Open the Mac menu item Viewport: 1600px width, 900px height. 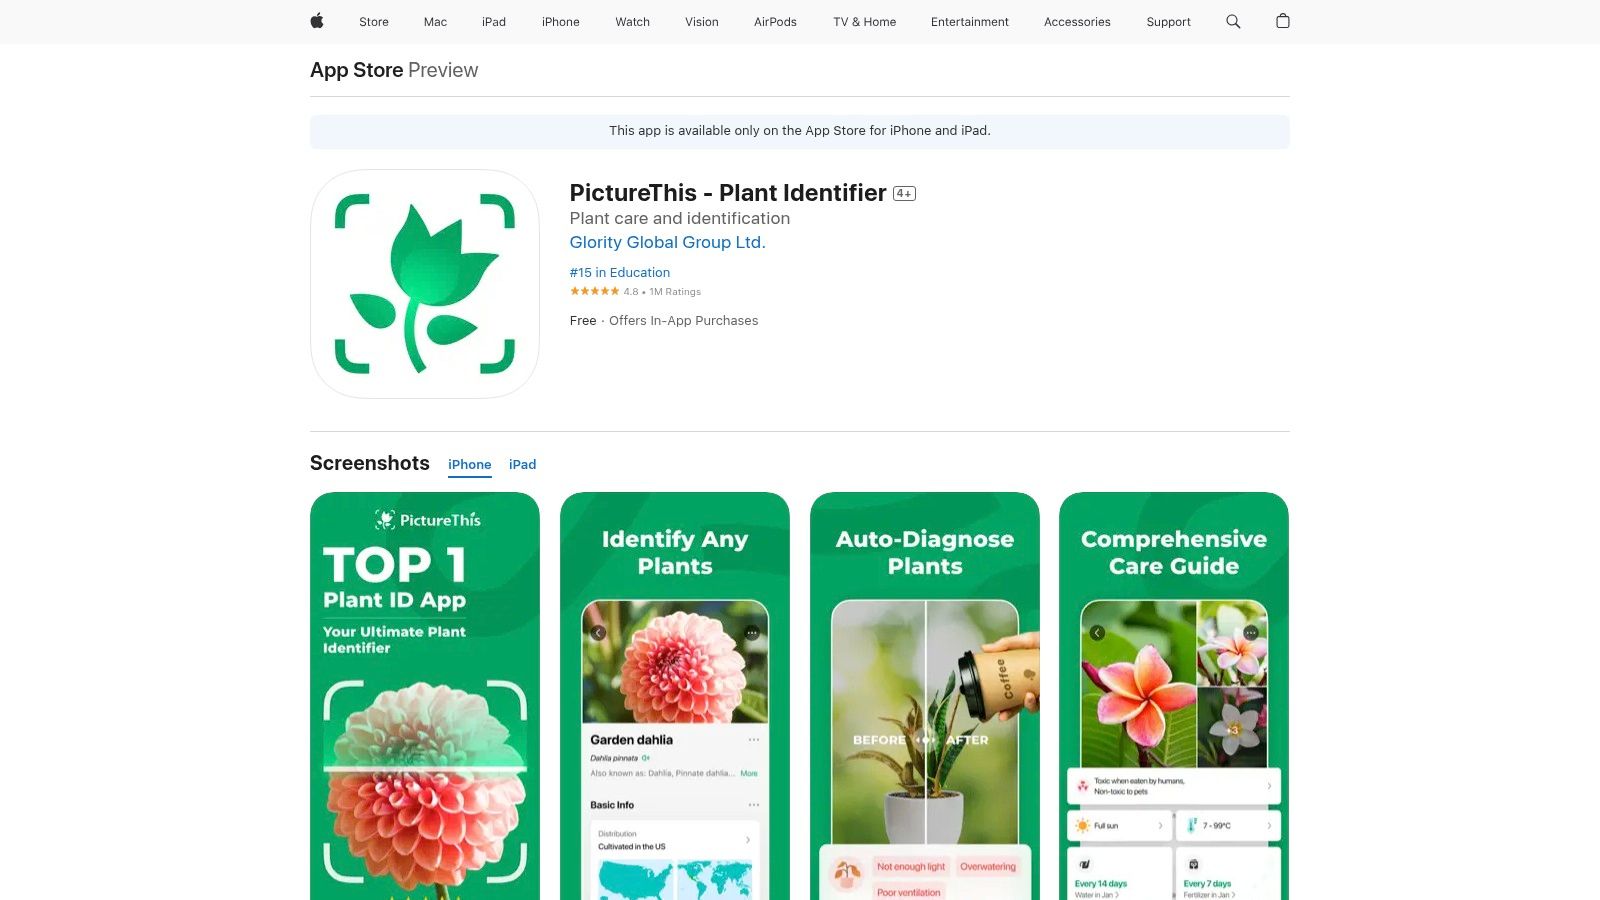coord(435,22)
